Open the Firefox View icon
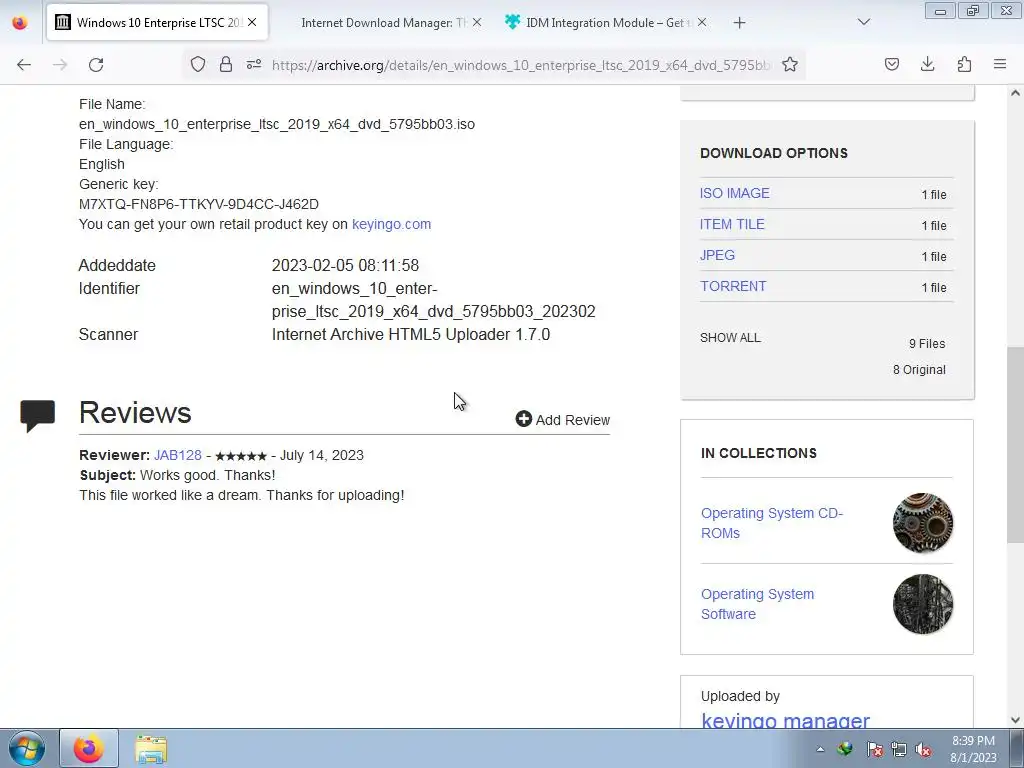 pyautogui.click(x=20, y=22)
